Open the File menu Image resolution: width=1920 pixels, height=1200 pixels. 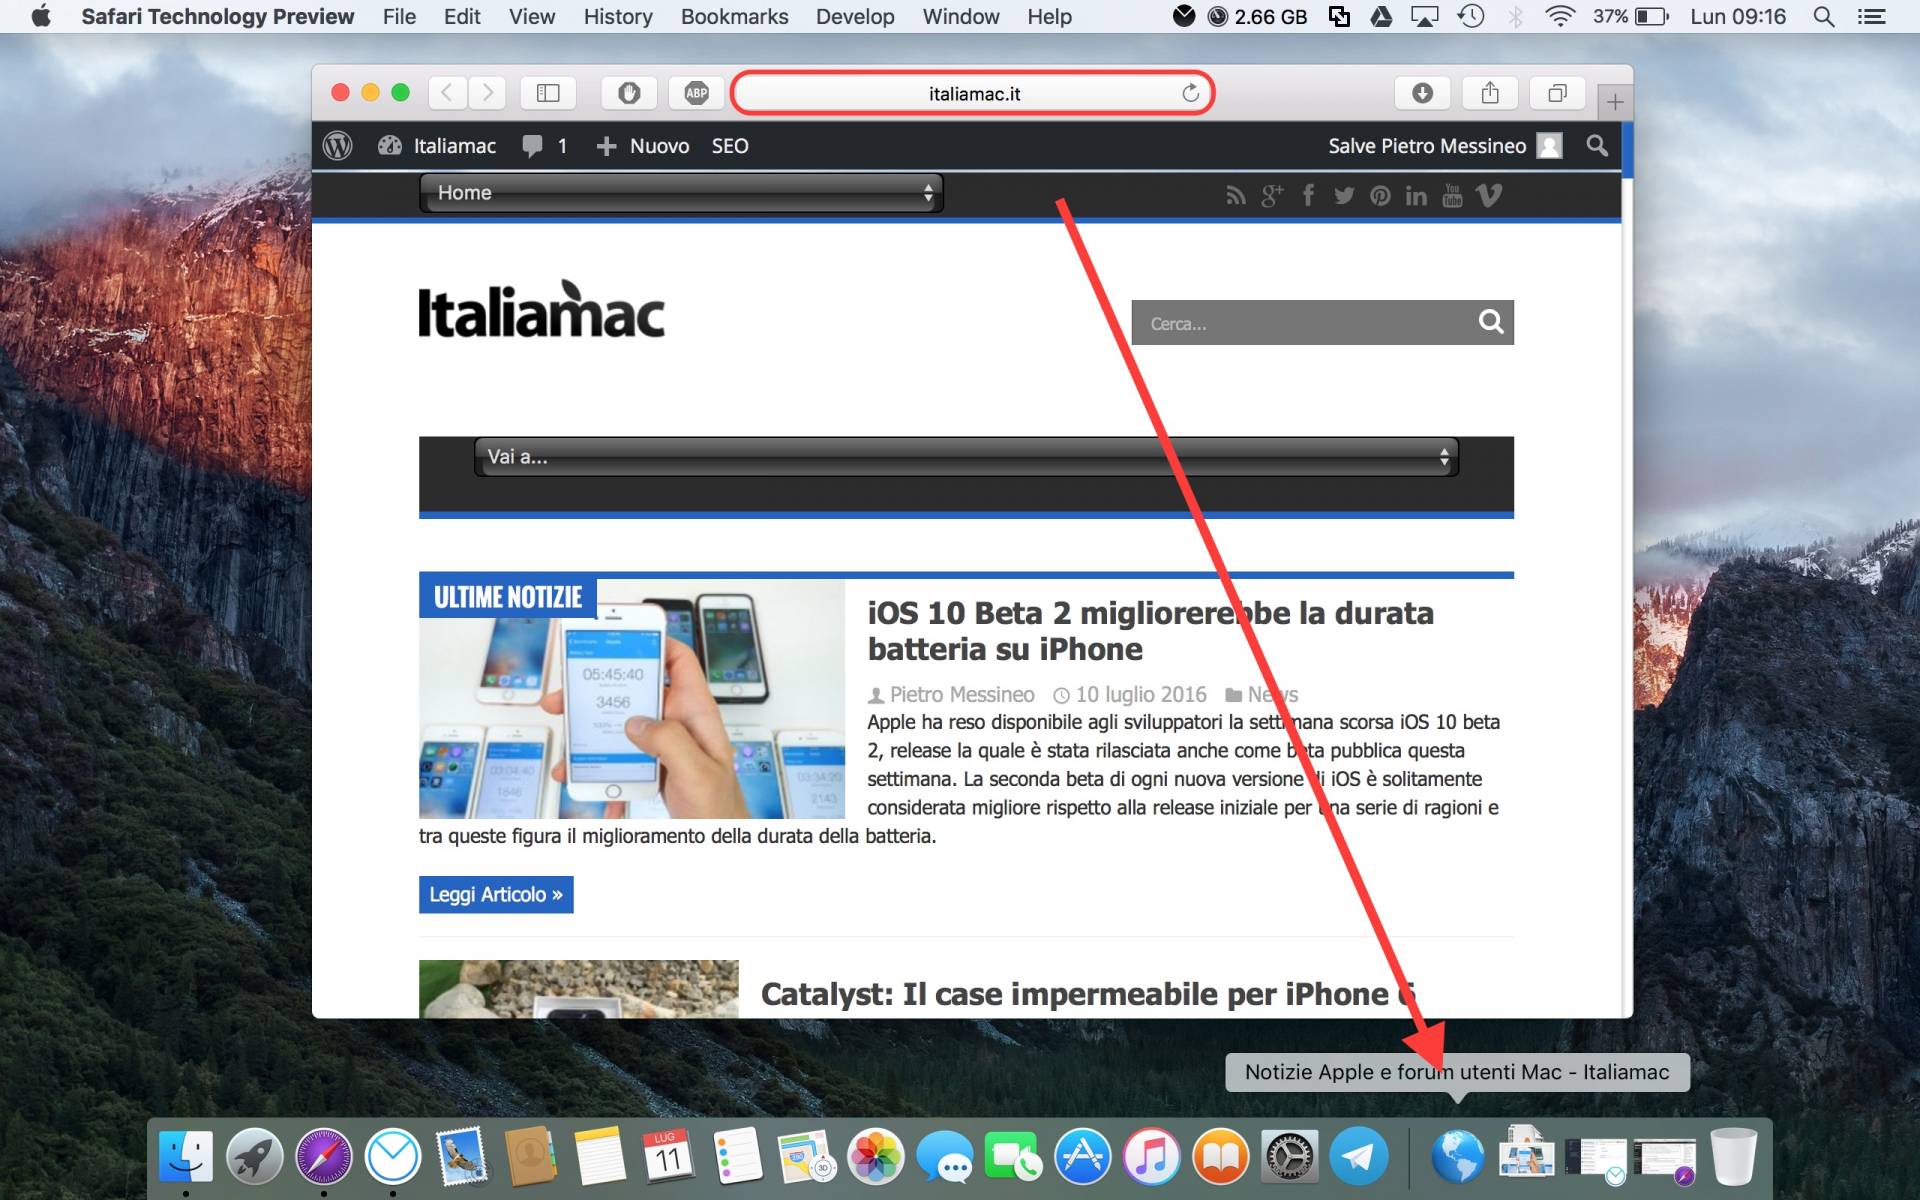click(399, 16)
